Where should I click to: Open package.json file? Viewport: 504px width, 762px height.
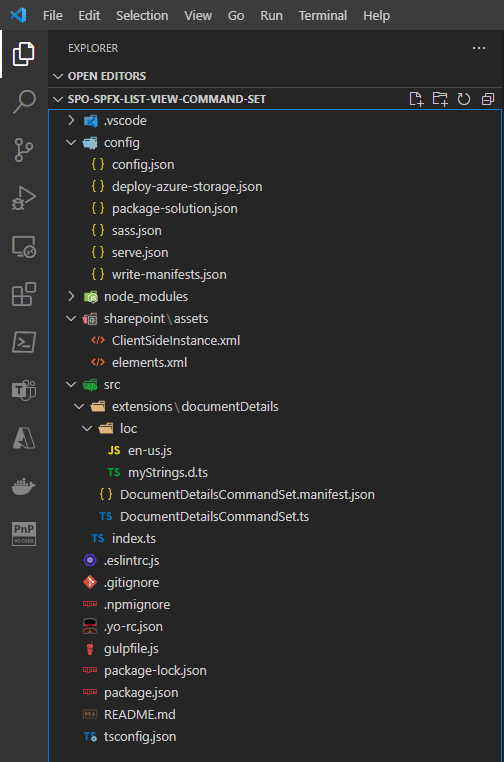(x=275, y=693)
